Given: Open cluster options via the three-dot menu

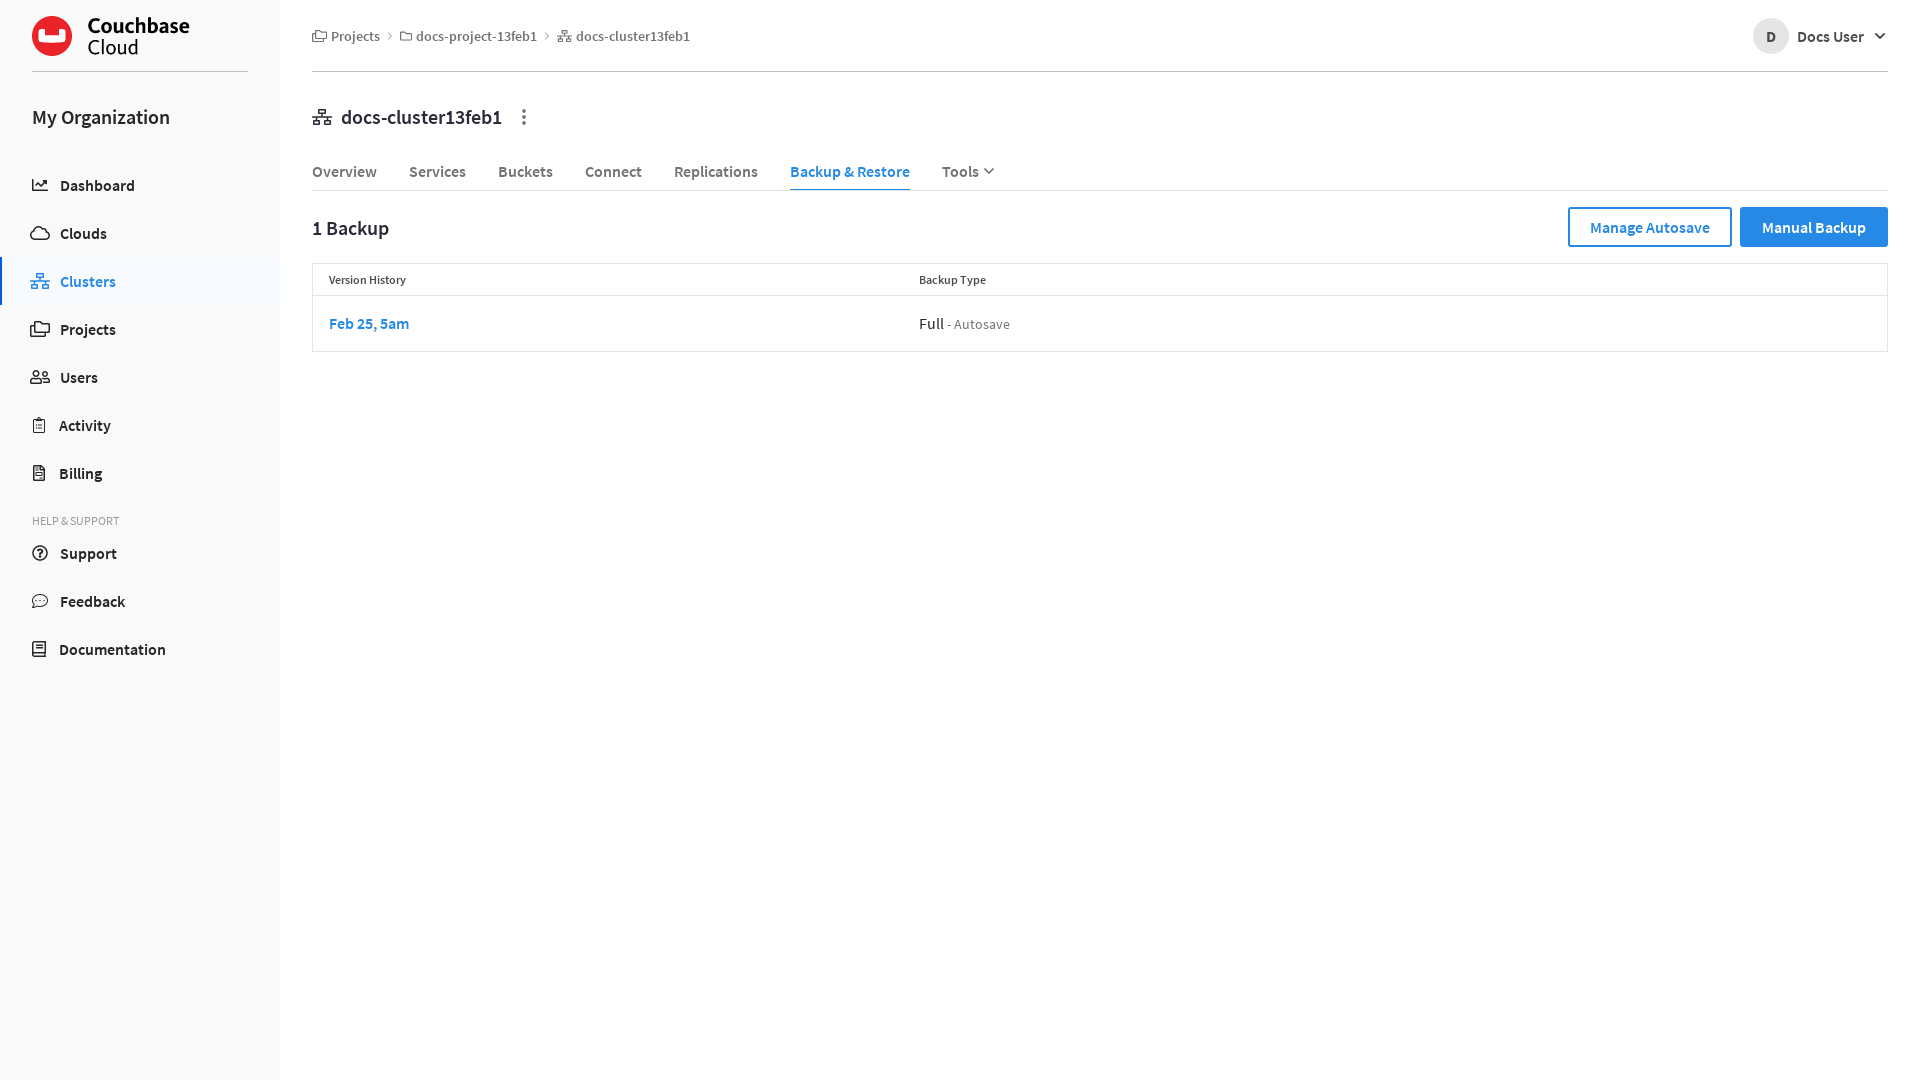Looking at the screenshot, I should point(524,117).
